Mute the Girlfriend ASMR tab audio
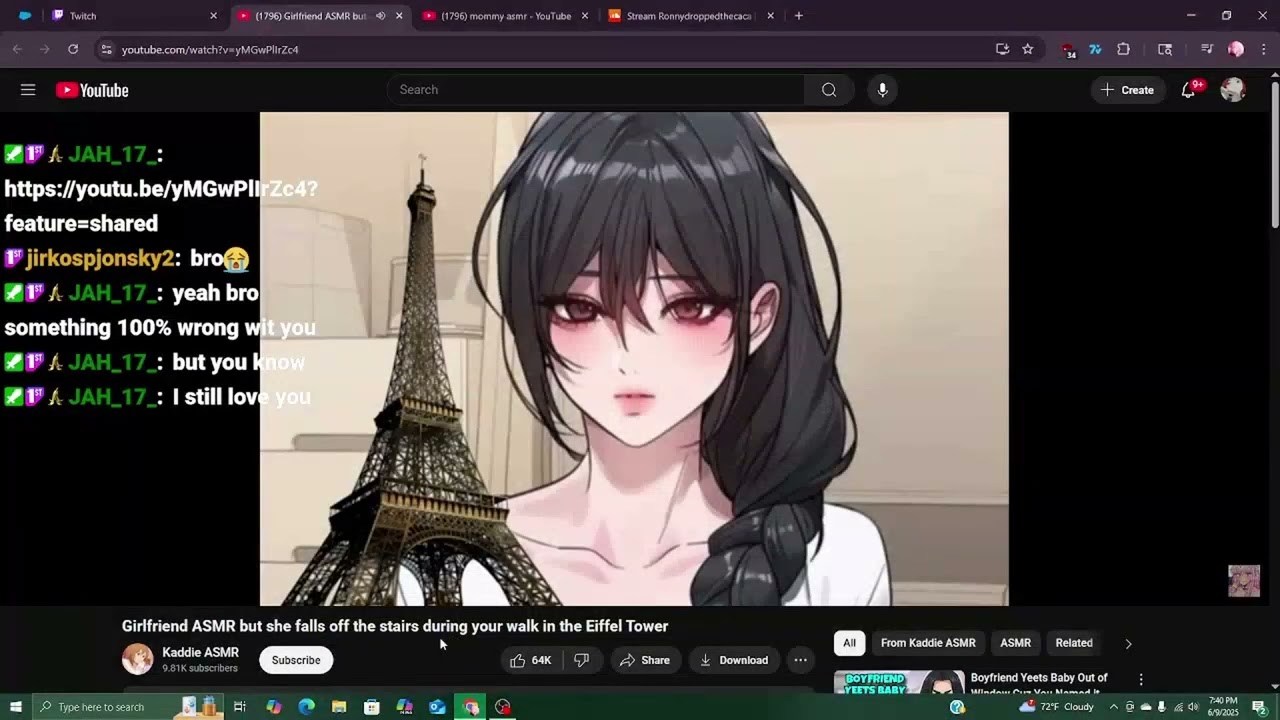1280x720 pixels. [380, 16]
